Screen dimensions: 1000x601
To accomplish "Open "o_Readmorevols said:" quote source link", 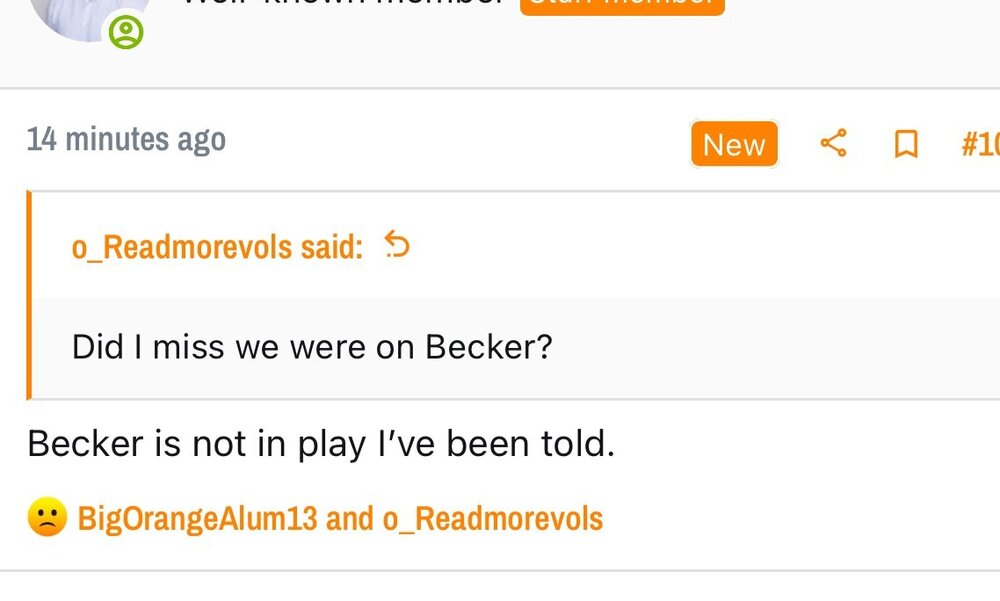I will (217, 247).
